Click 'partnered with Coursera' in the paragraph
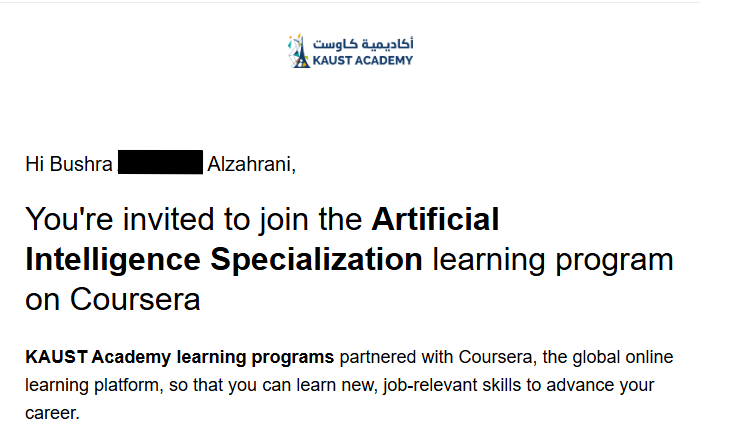The image size is (744, 429). (436, 357)
